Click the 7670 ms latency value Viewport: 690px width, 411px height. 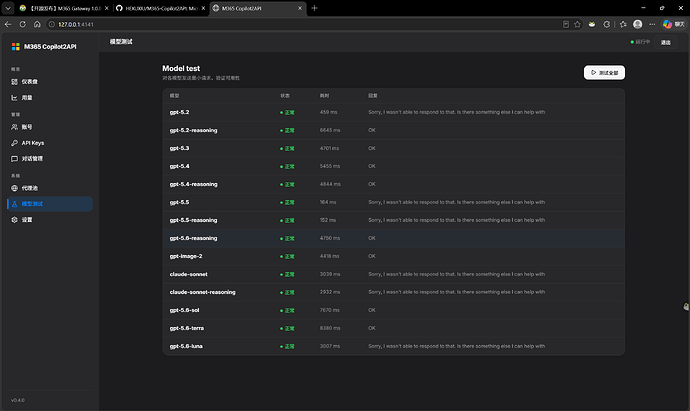(x=330, y=310)
